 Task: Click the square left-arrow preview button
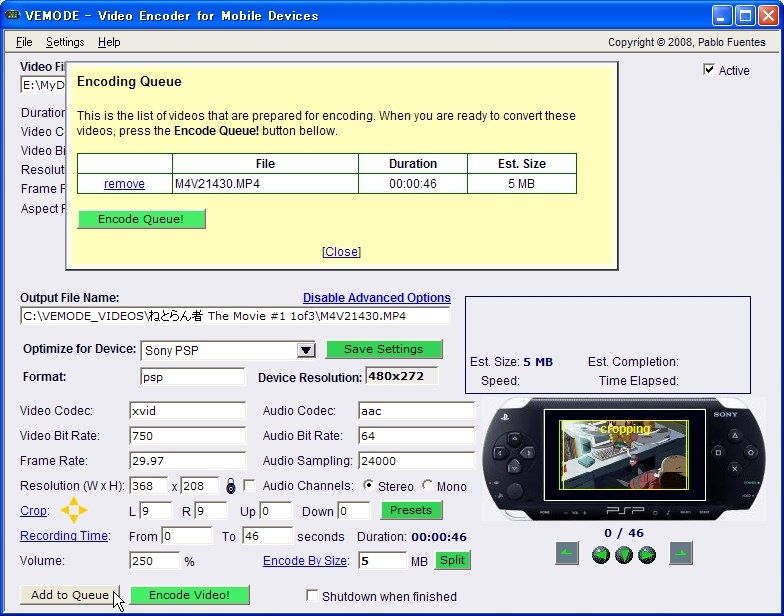click(566, 553)
